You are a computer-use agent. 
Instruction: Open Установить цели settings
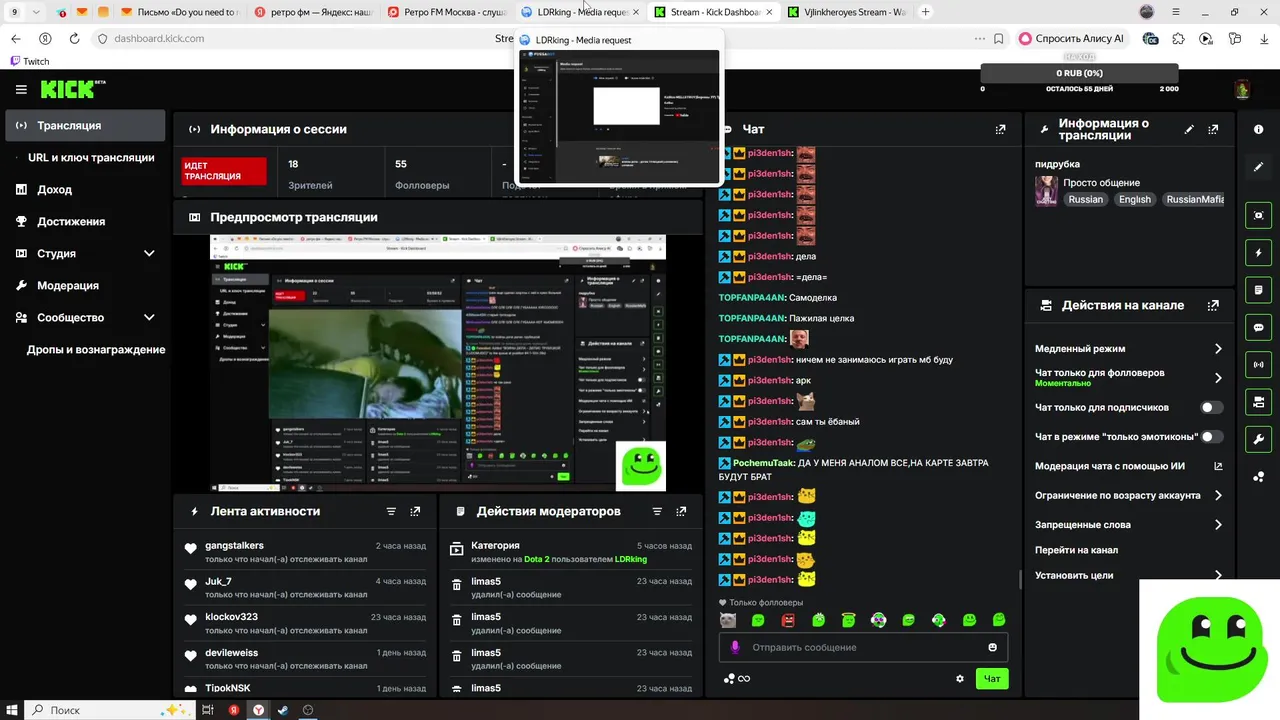[1128, 575]
